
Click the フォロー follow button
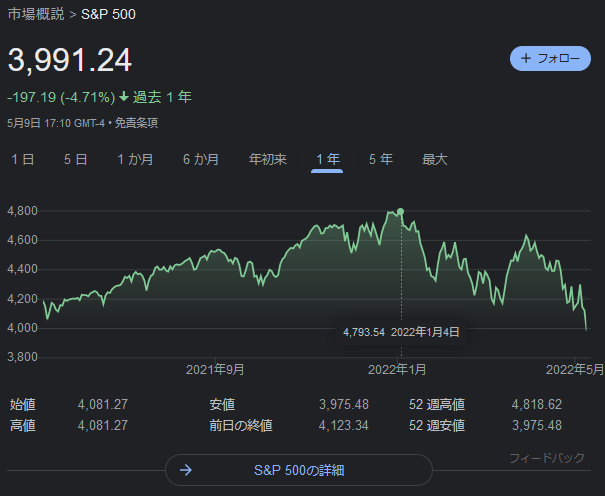(550, 58)
